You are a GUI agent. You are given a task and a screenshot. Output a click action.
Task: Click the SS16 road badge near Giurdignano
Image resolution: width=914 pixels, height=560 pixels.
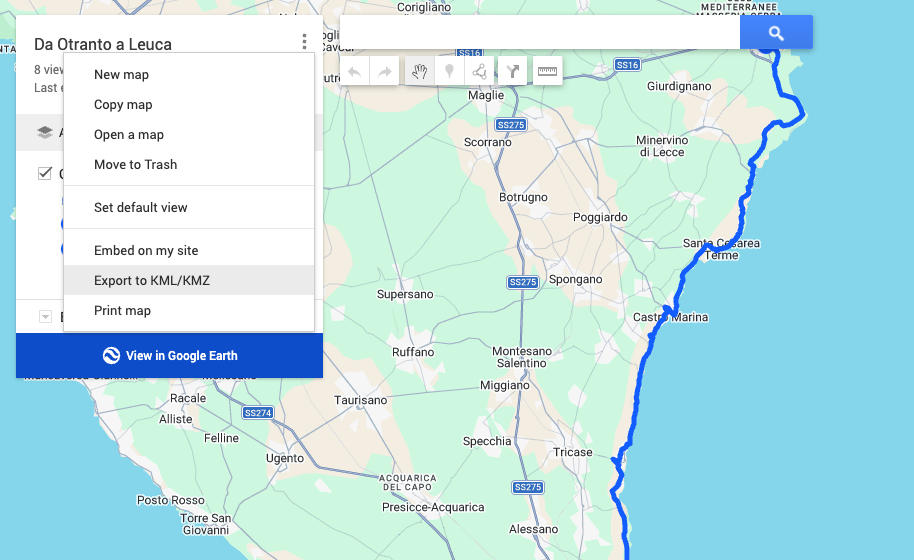tap(627, 65)
